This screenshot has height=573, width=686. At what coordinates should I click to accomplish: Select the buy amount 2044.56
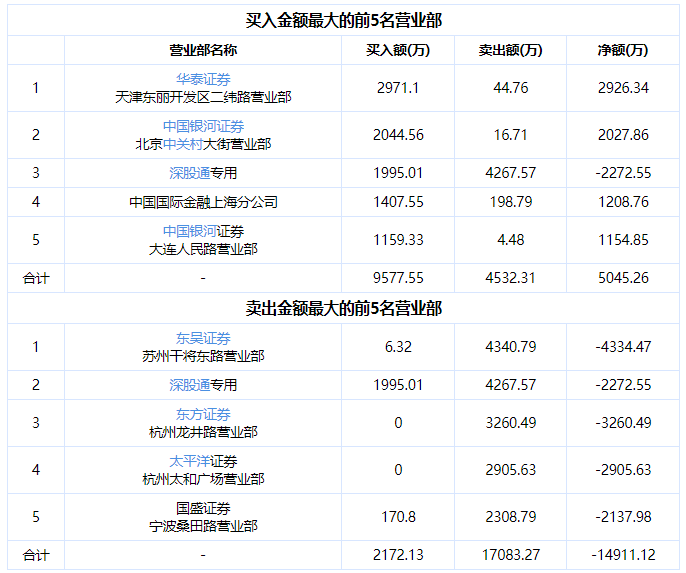point(398,135)
